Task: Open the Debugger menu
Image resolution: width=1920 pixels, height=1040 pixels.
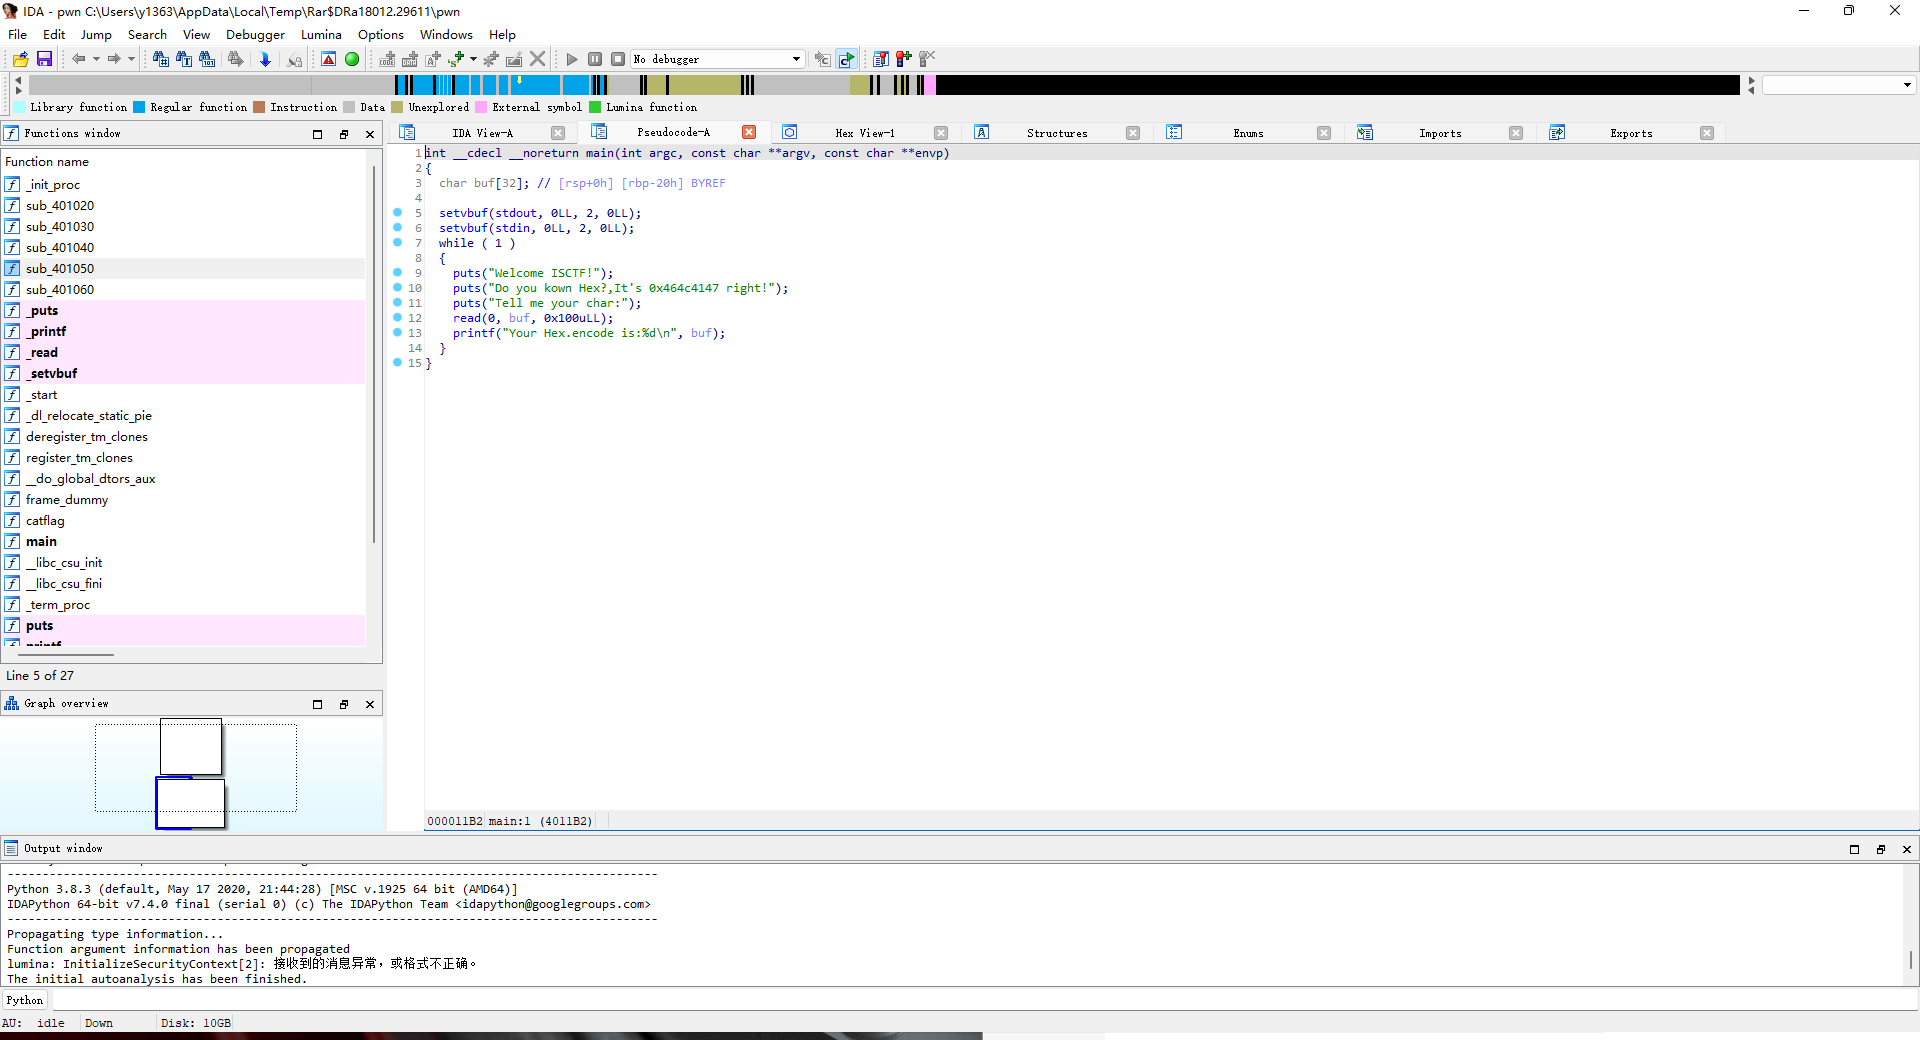Action: point(255,34)
